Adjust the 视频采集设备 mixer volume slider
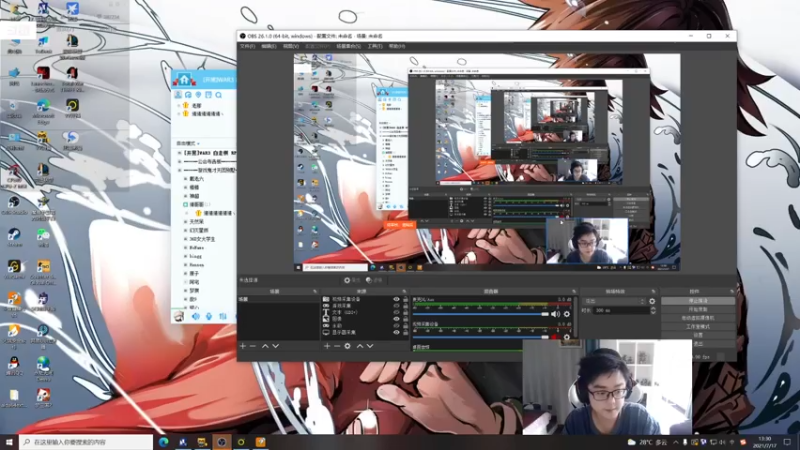Viewport: 800px width, 450px height. point(481,337)
